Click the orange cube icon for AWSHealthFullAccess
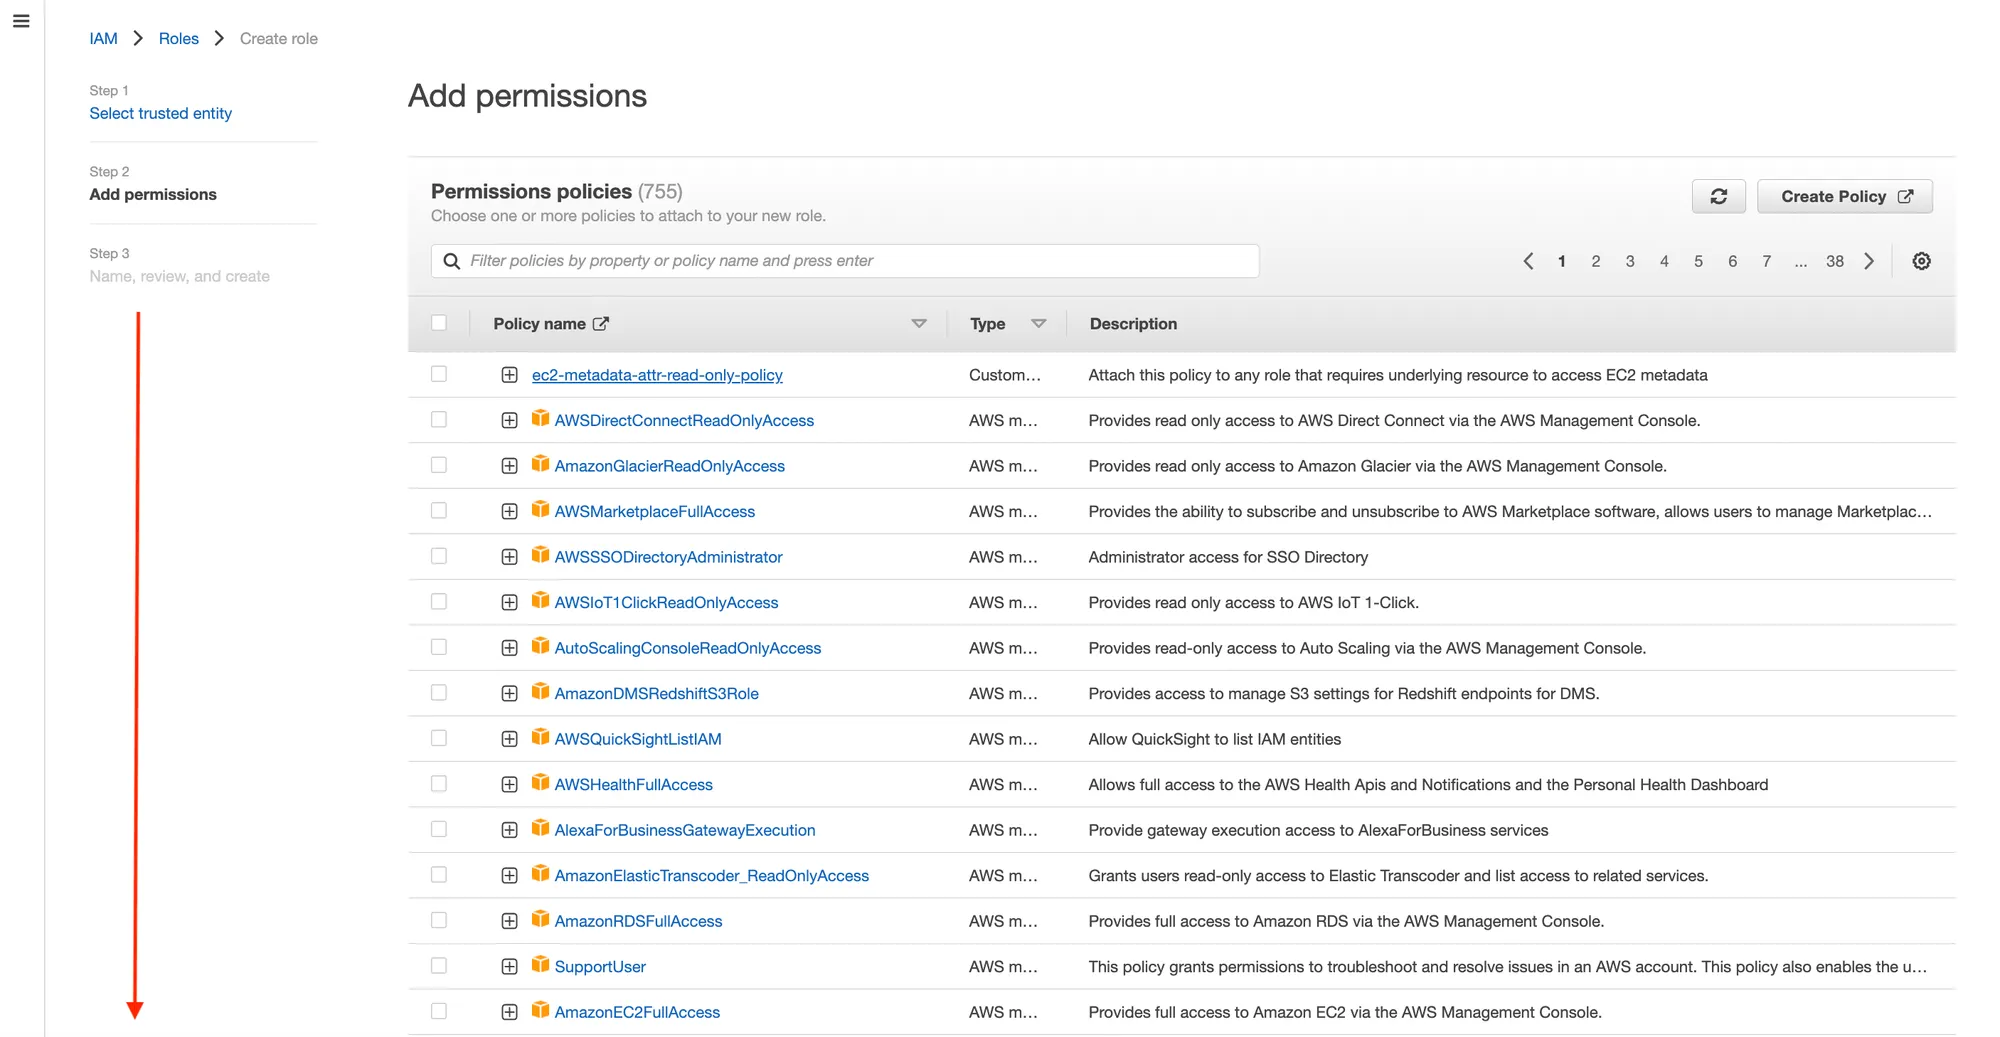This screenshot has height=1037, width=2000. coord(540,782)
